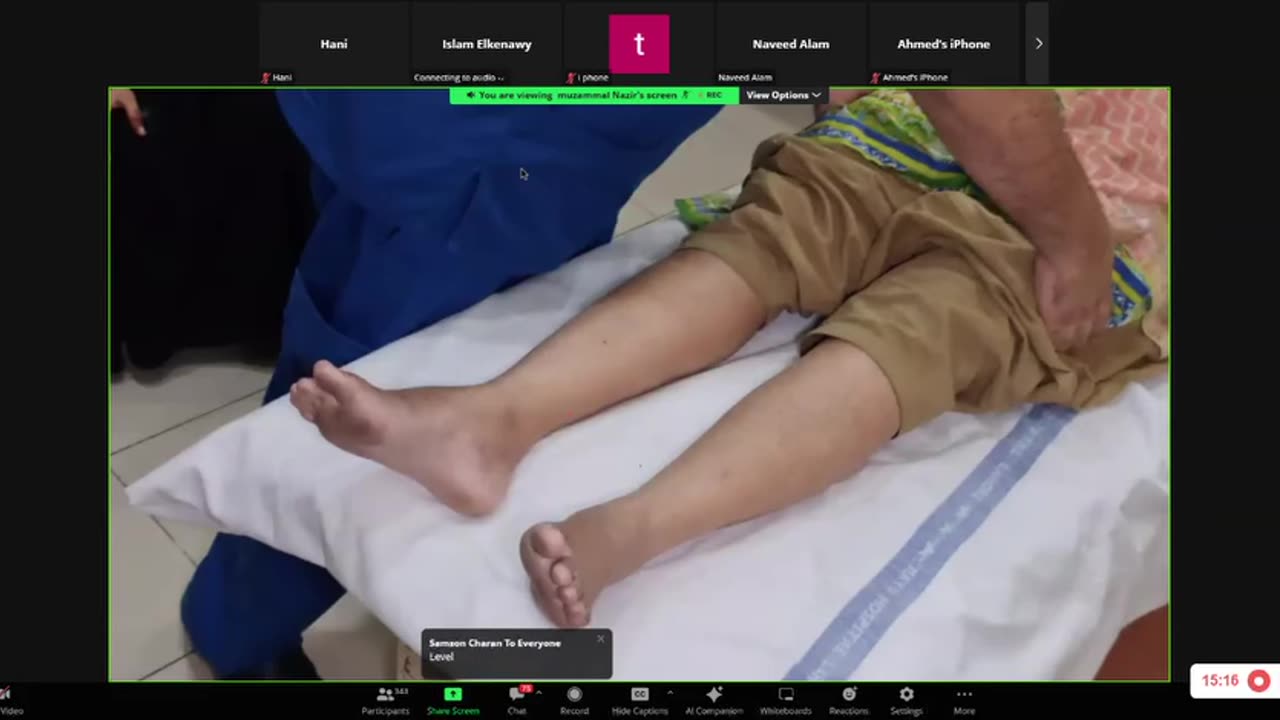The height and width of the screenshot is (720, 1280).
Task: Select Naveed Alam's participant tile
Action: [x=791, y=44]
